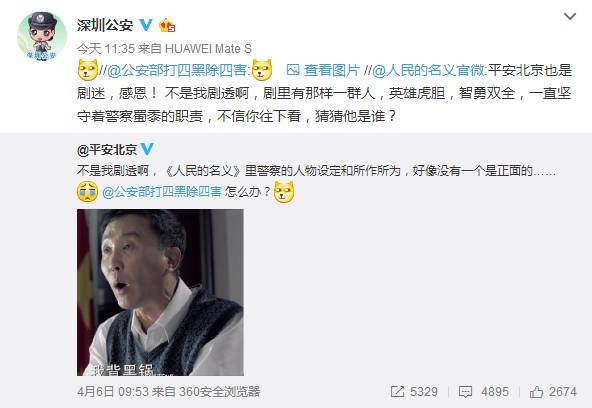Click the repost icon showing 5329
This screenshot has width=592, height=408.
tap(414, 392)
